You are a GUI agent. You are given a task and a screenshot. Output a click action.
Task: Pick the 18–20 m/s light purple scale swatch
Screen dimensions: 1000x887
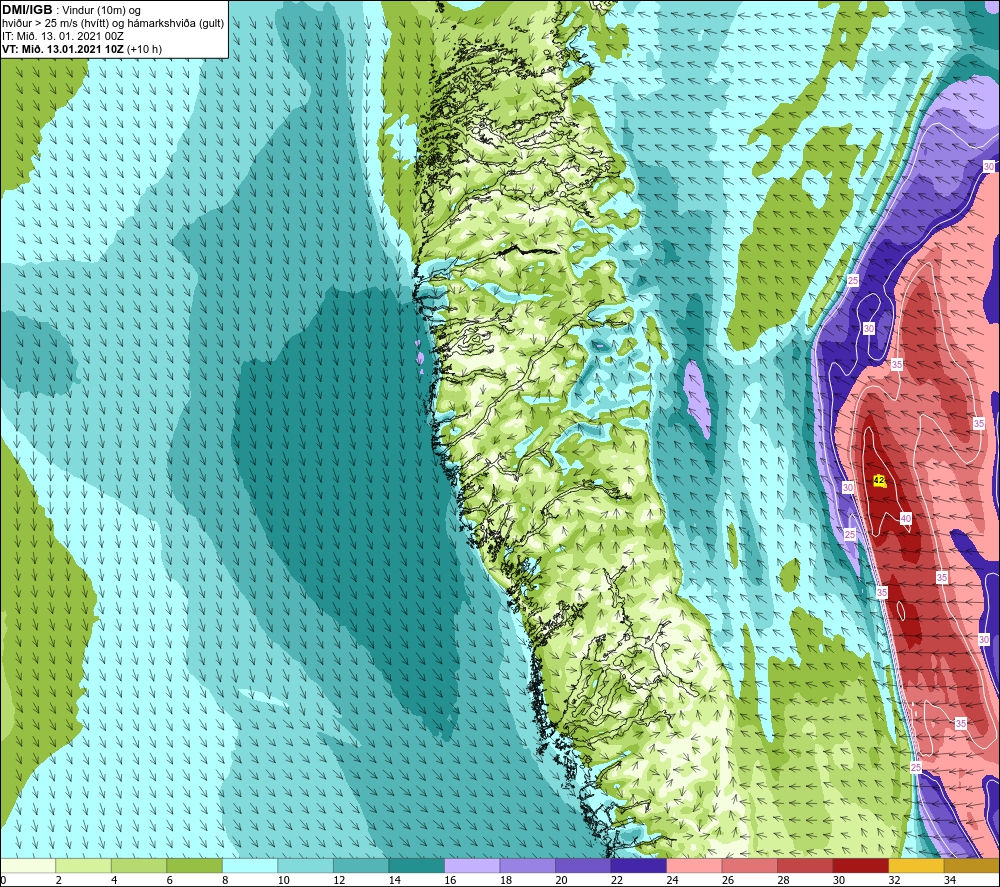click(x=527, y=865)
